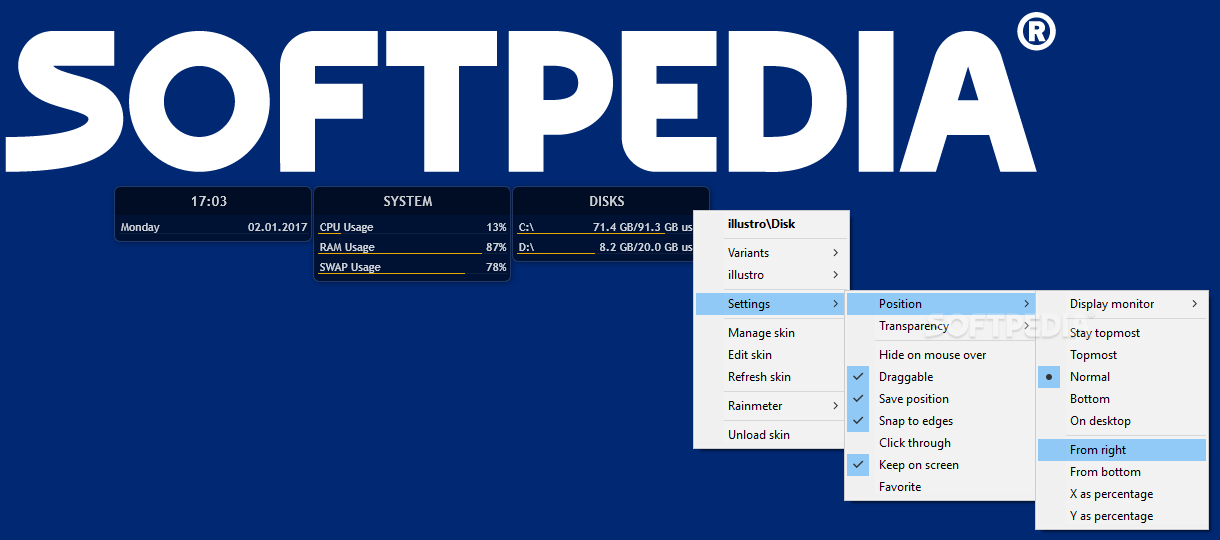The width and height of the screenshot is (1220, 540).
Task: Click the Monday day label
Action: tap(140, 227)
